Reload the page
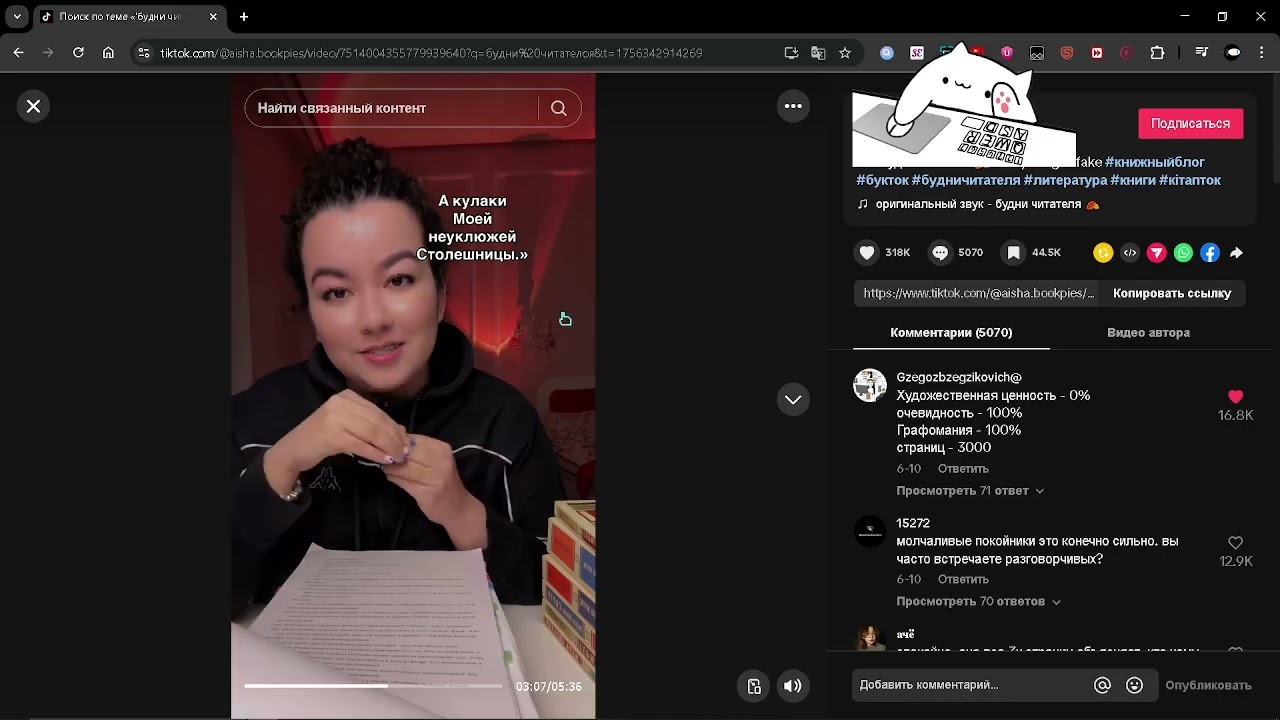The width and height of the screenshot is (1280, 720). (78, 53)
